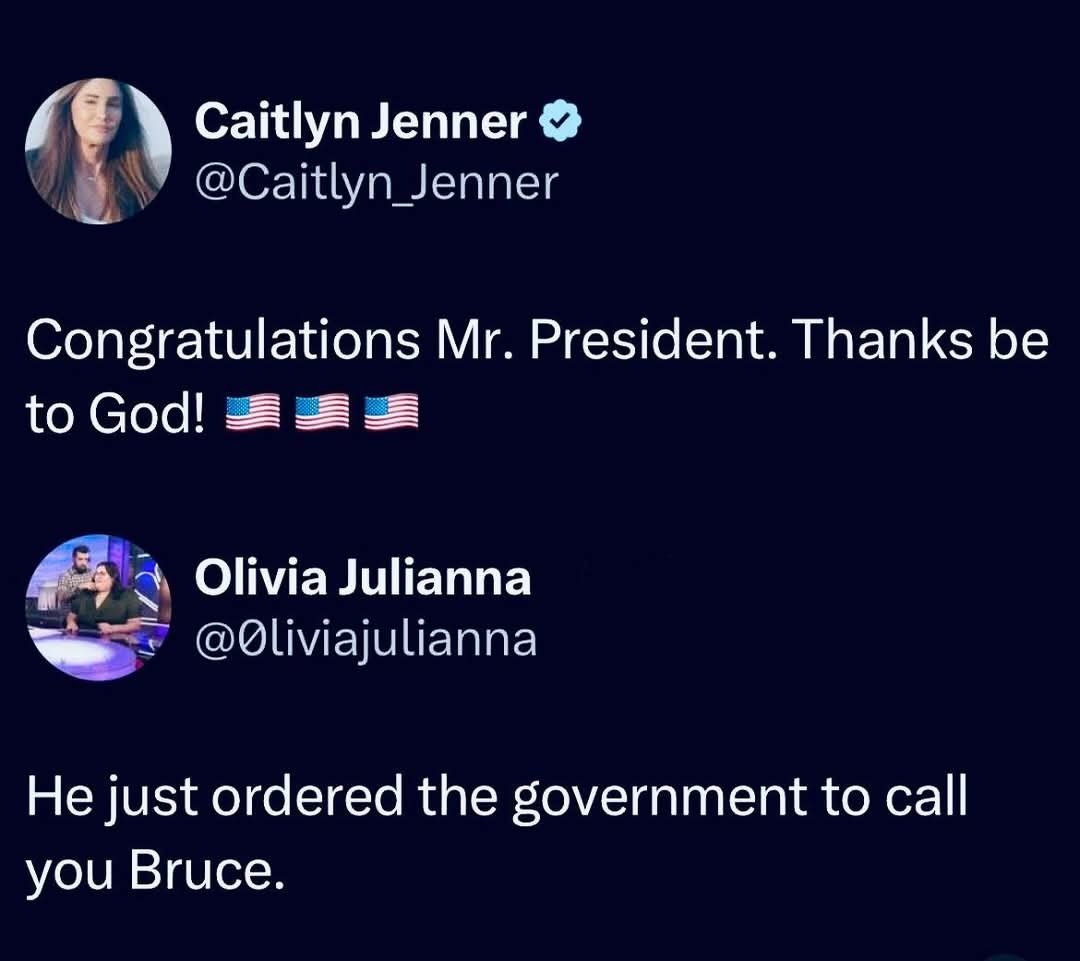Click the word "Congratulations" in the tweet

pos(222,343)
